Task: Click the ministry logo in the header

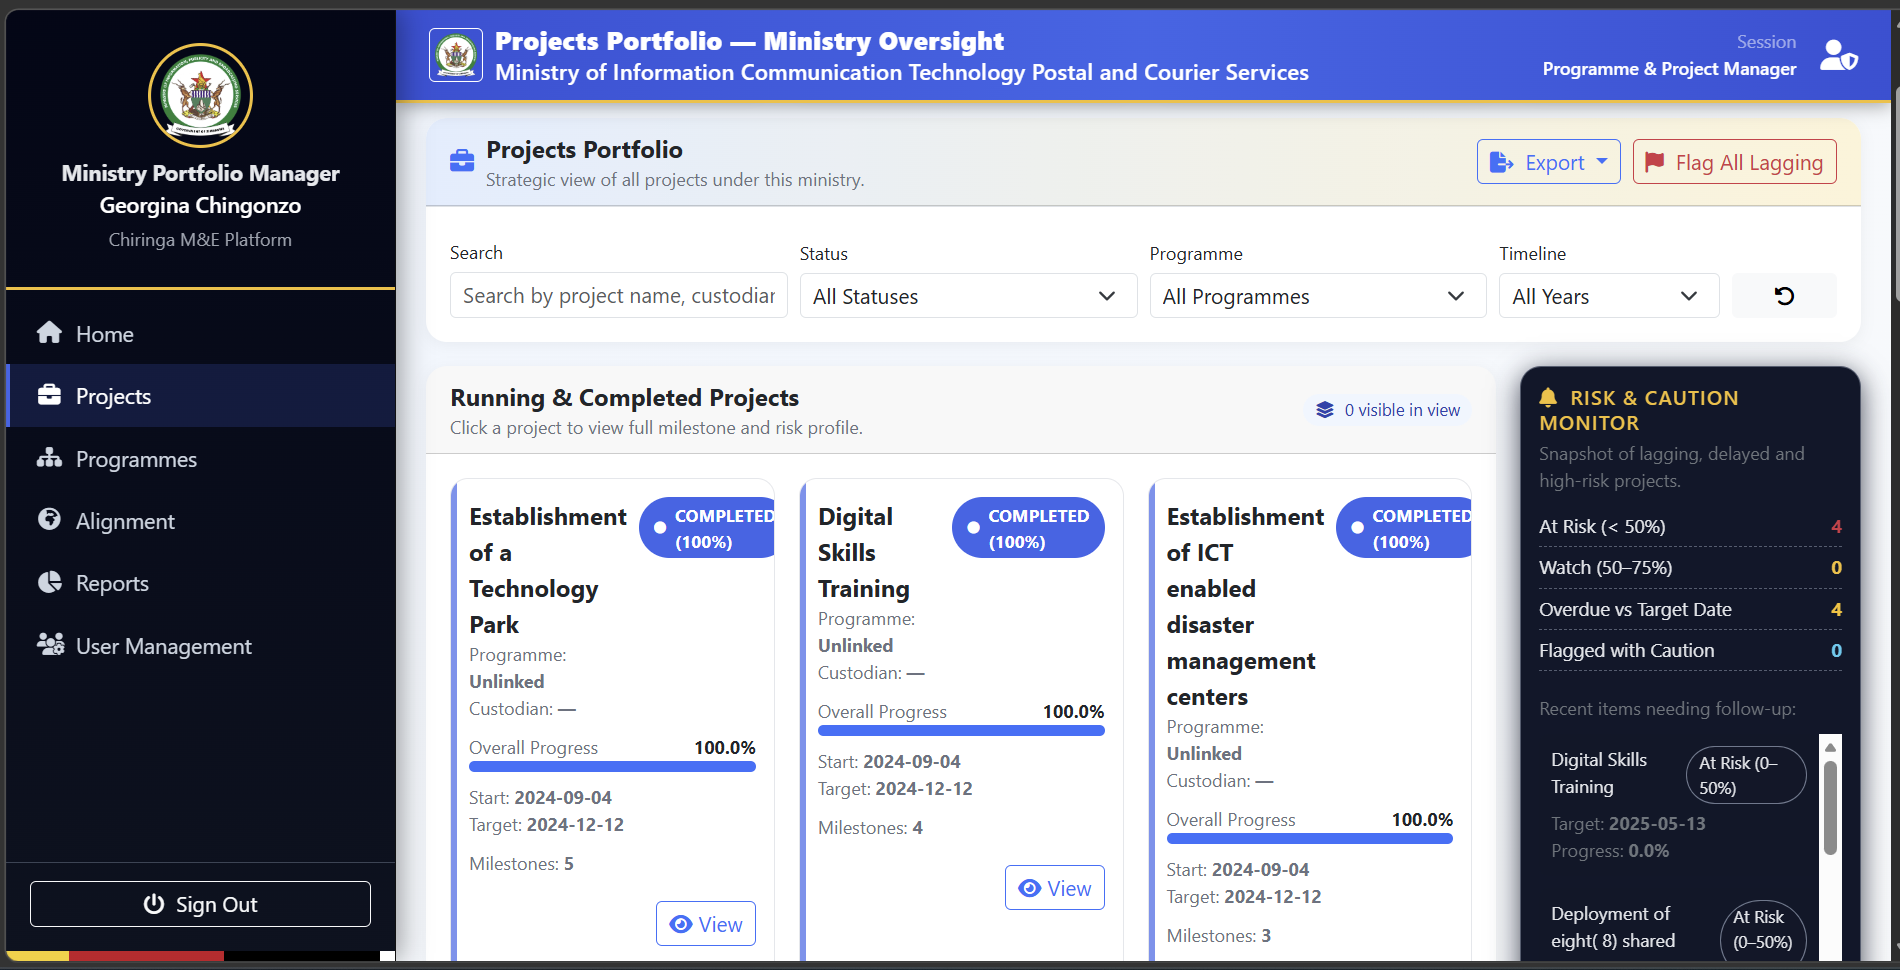Action: point(456,55)
